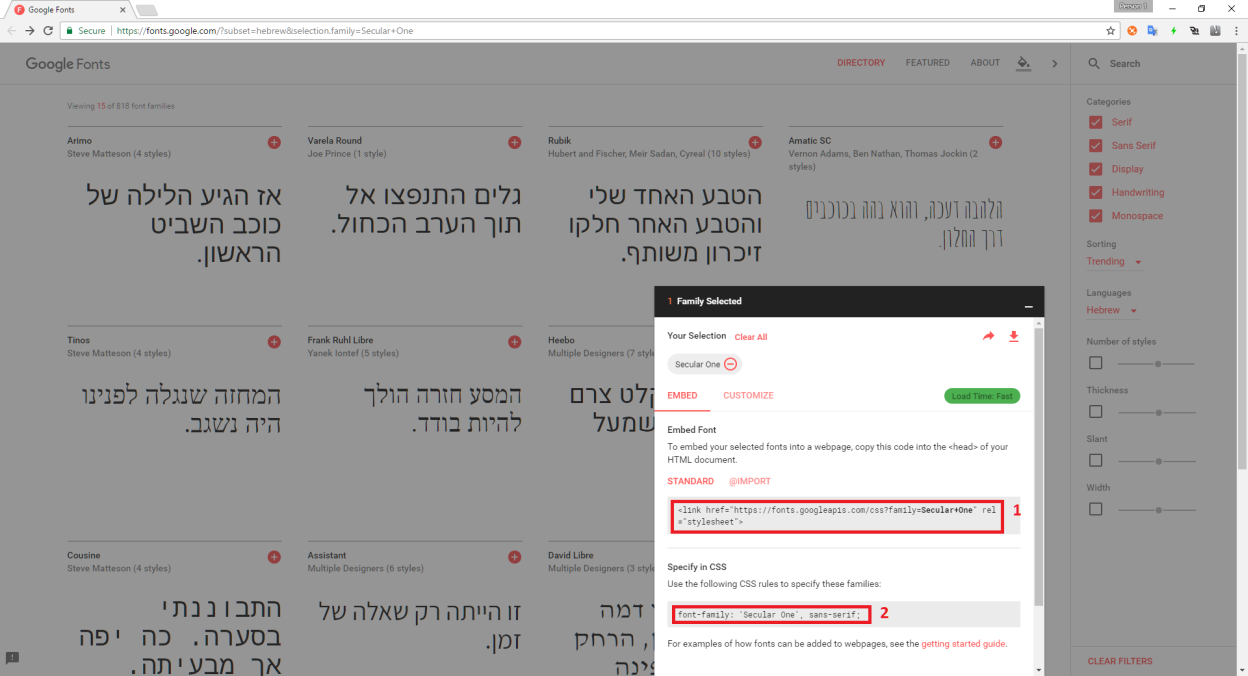This screenshot has height=676, width=1248.
Task: Download the selected font family
Action: 1014,337
